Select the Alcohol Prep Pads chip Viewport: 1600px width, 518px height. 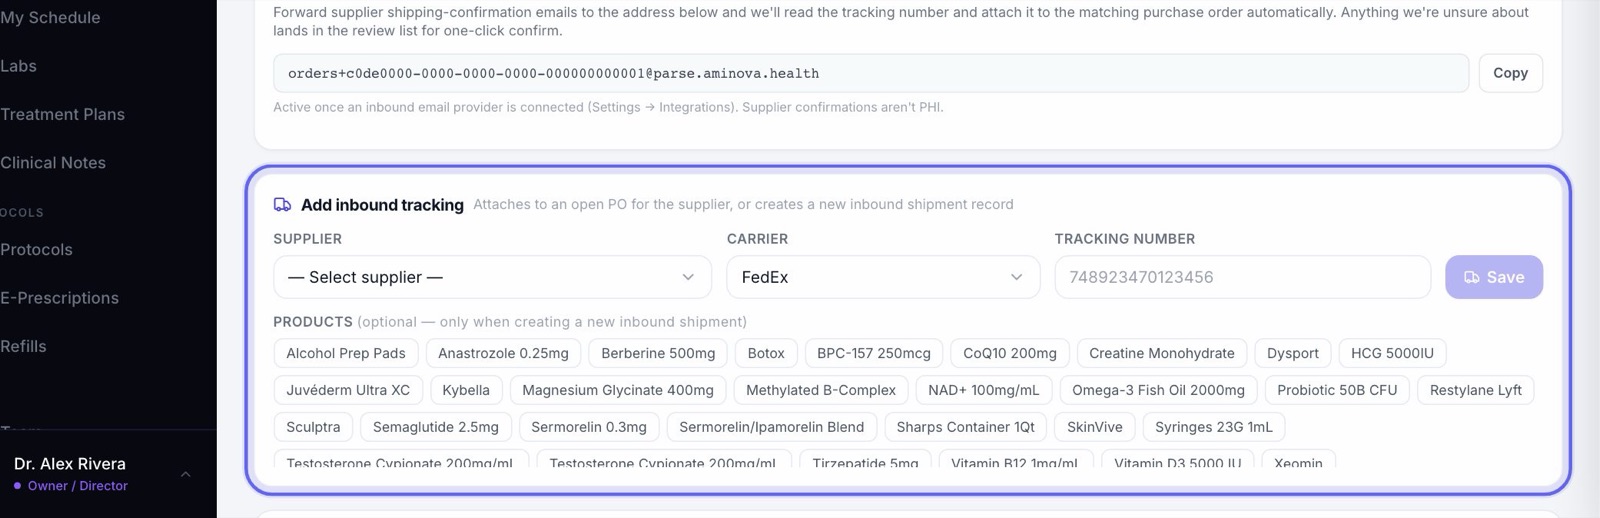coord(346,353)
